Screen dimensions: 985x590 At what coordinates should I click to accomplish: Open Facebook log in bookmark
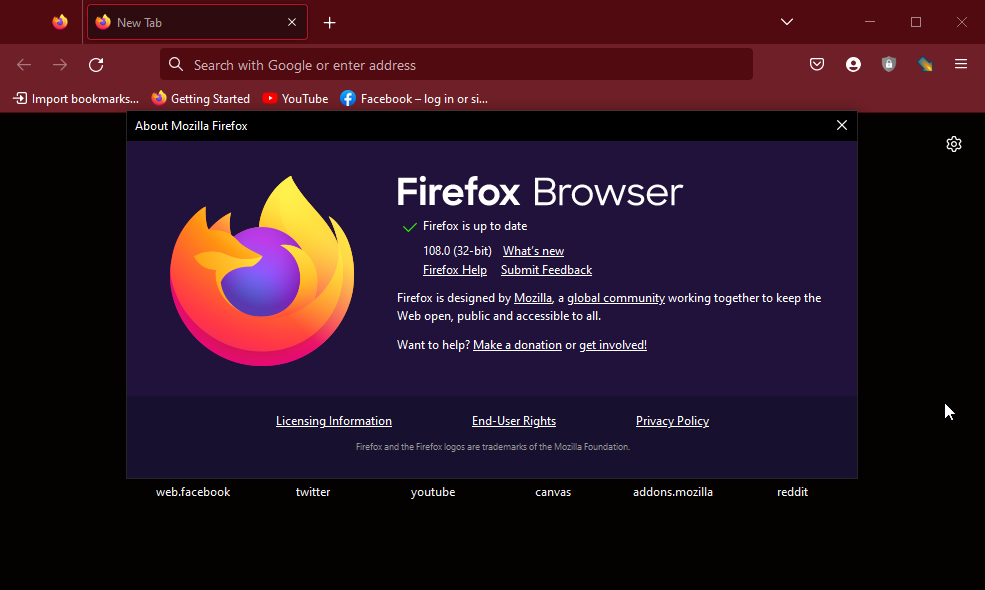click(x=414, y=99)
